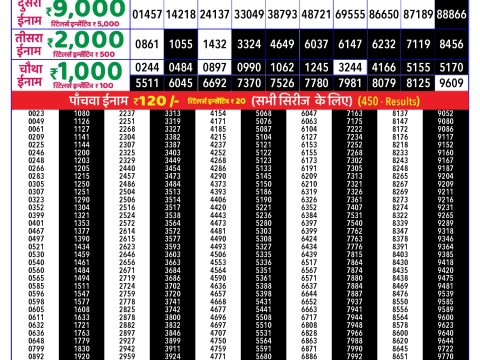This screenshot has height=360, width=480.
Task: Click the number "5155"
Action: 418,68
